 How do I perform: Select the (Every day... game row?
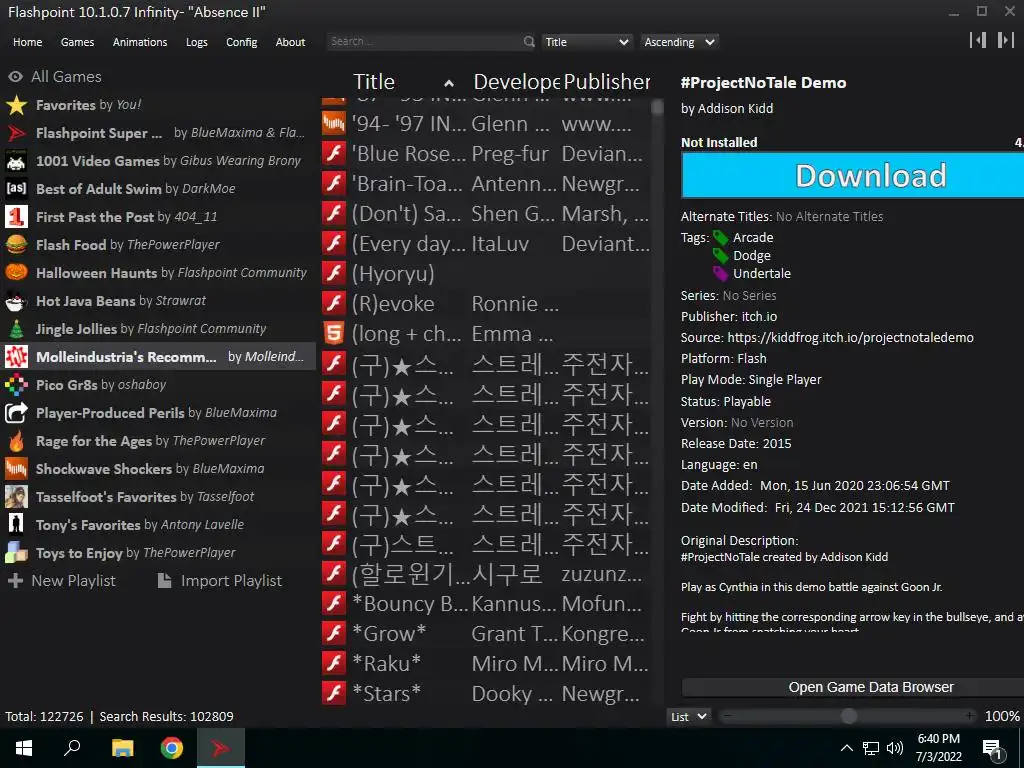click(485, 244)
